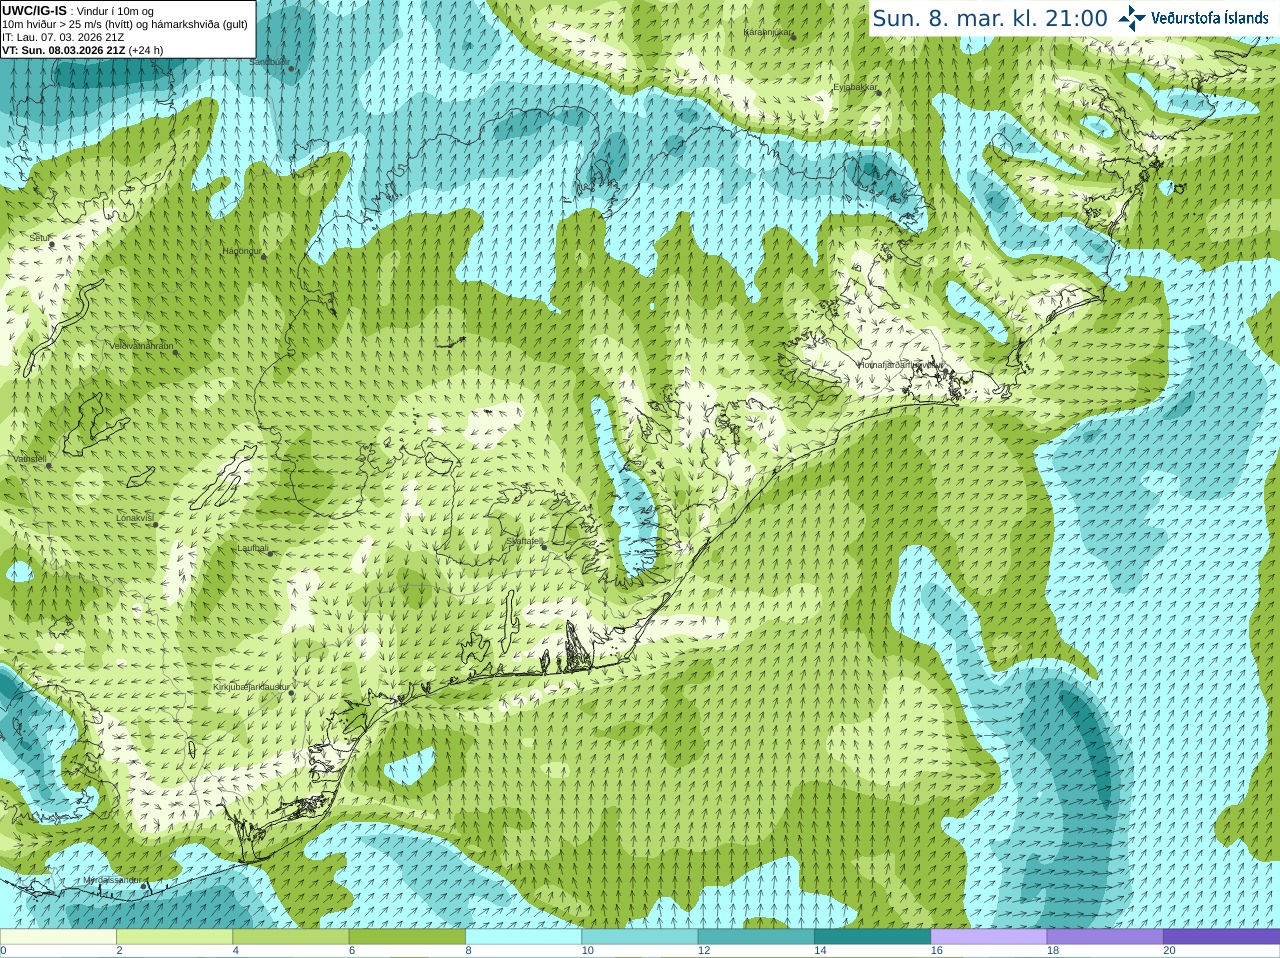Screen dimensions: 1280x958
Task: Click the Eyjabakkar station dot
Action: click(x=879, y=93)
